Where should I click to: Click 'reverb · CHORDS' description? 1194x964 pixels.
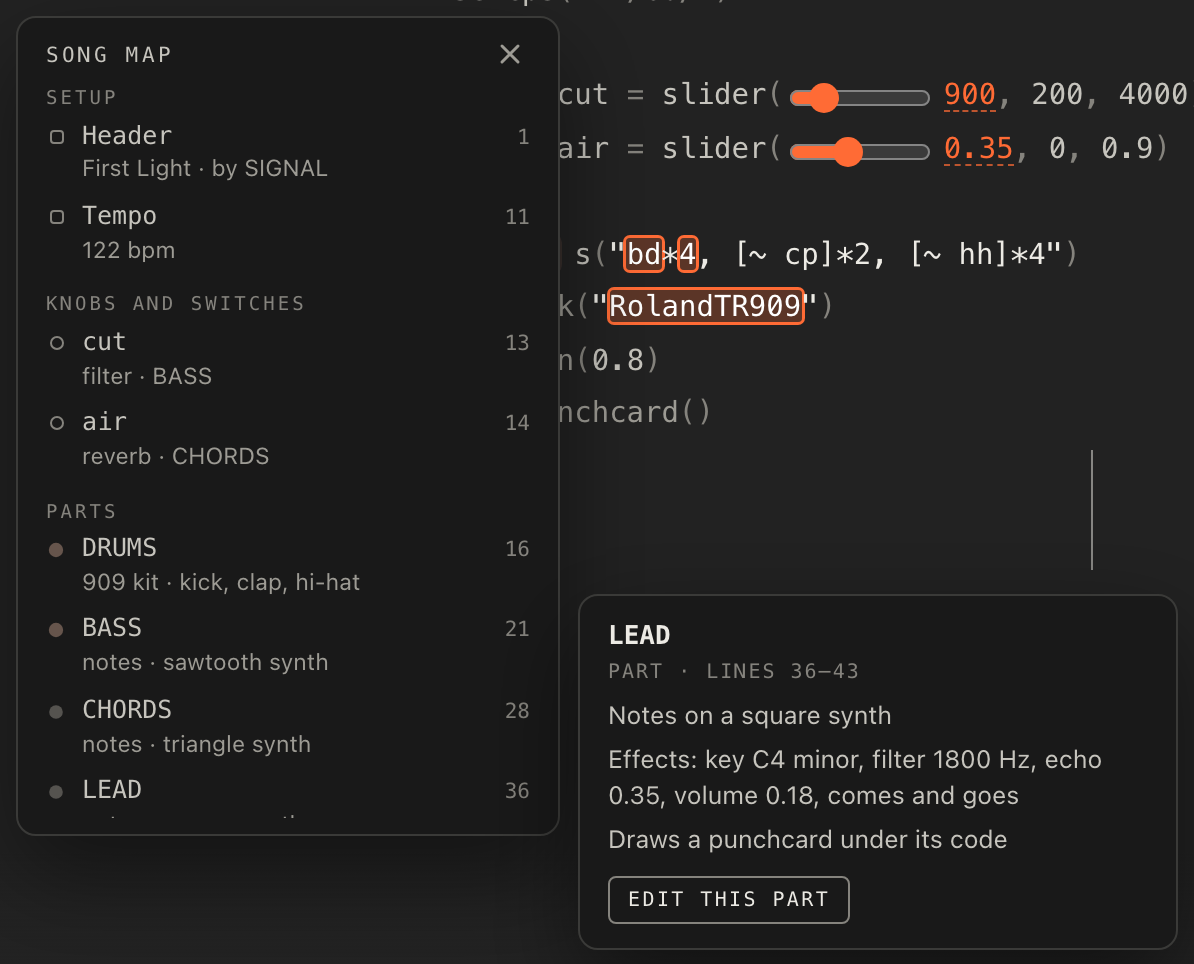coord(176,456)
